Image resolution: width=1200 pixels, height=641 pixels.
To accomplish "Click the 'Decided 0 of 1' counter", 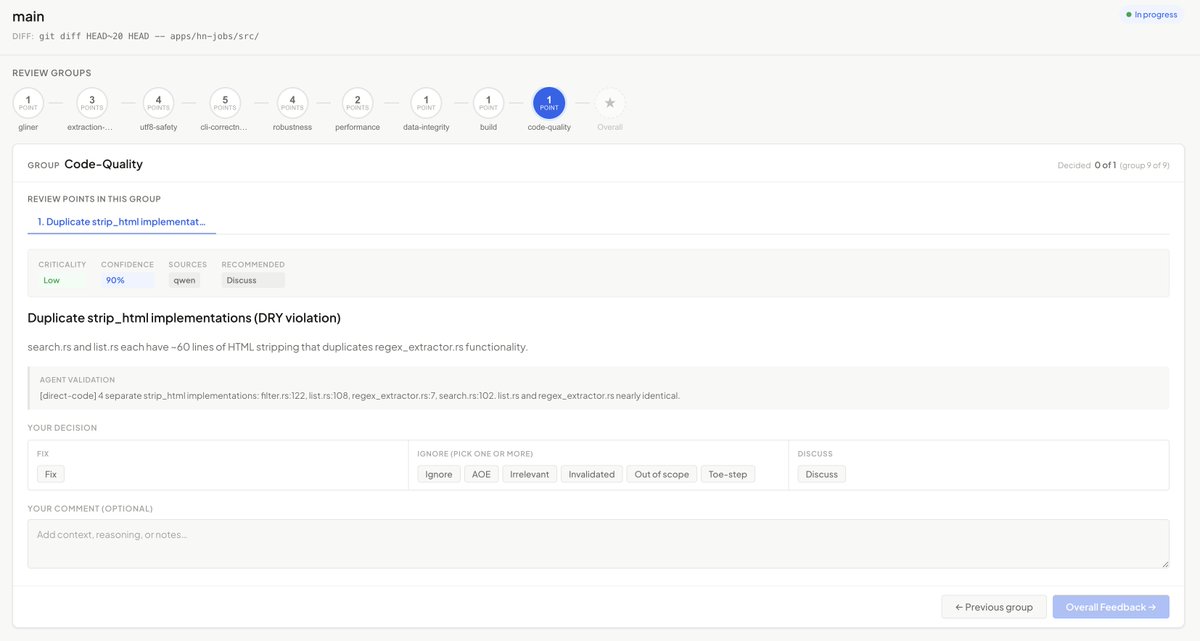I will (1086, 165).
